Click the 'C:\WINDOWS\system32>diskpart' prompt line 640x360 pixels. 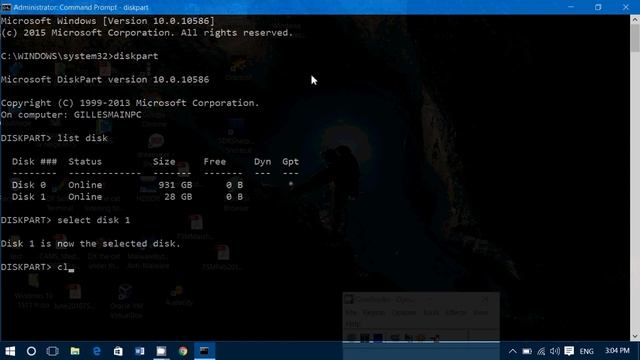(x=80, y=56)
